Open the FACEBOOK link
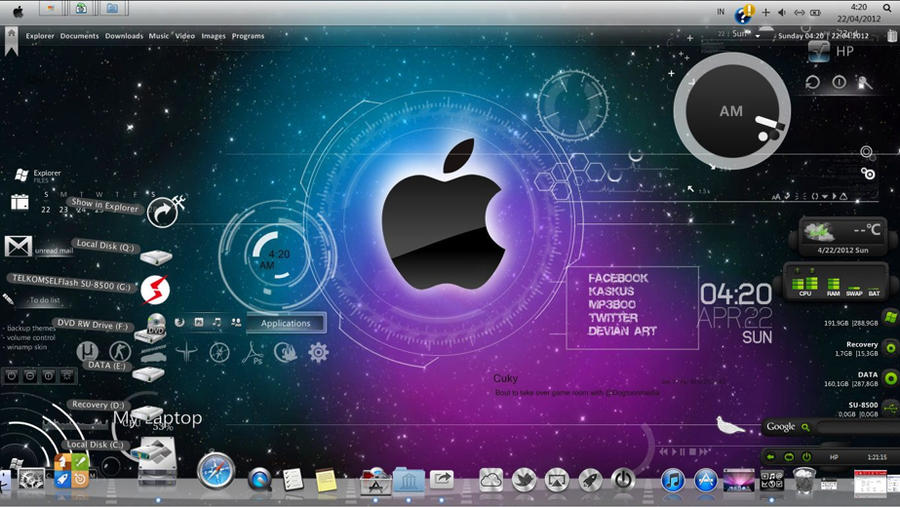900x507 pixels. (618, 278)
